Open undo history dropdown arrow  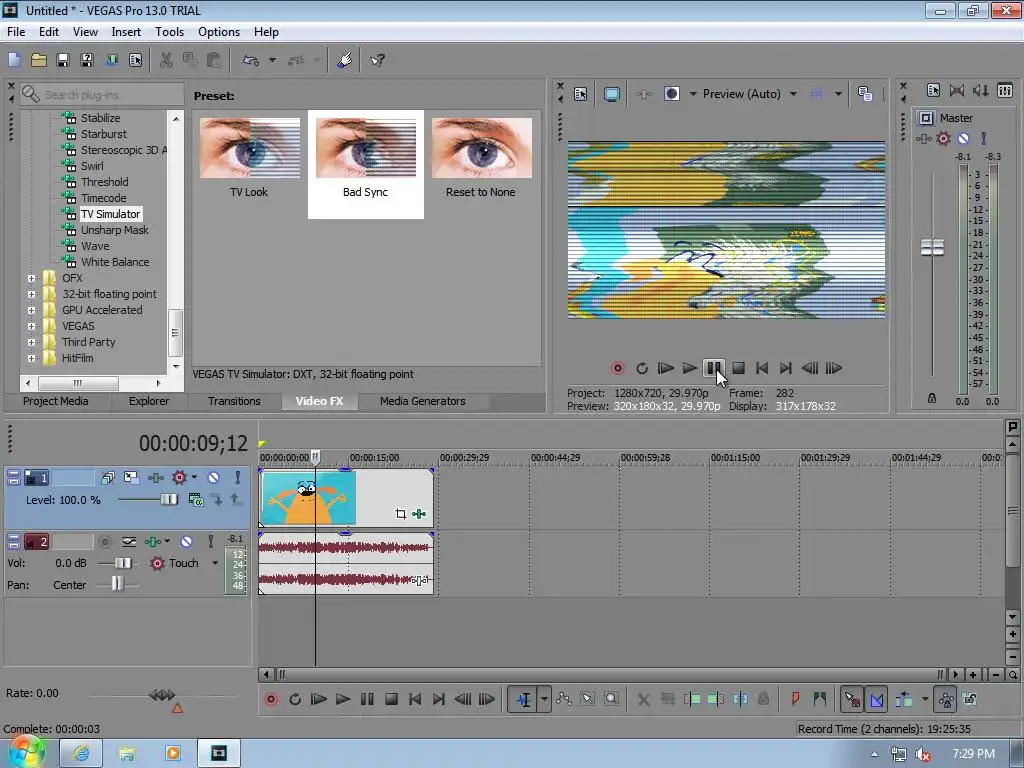[272, 60]
